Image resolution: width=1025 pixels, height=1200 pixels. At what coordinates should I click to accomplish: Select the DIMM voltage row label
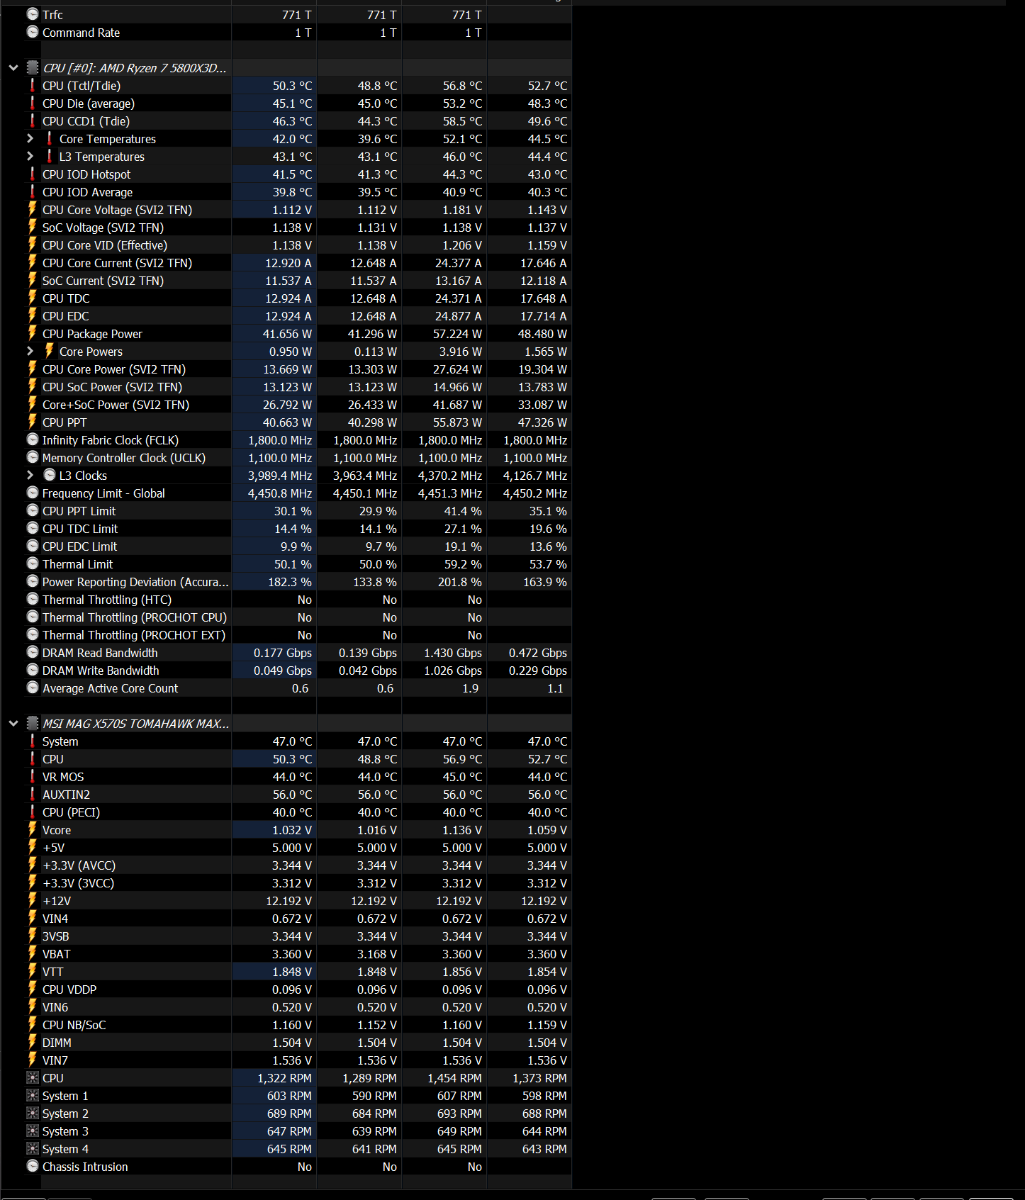tap(57, 1043)
